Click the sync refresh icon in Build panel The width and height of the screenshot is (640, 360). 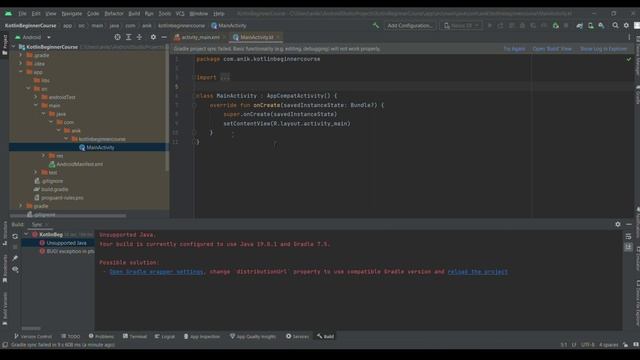point(15,236)
